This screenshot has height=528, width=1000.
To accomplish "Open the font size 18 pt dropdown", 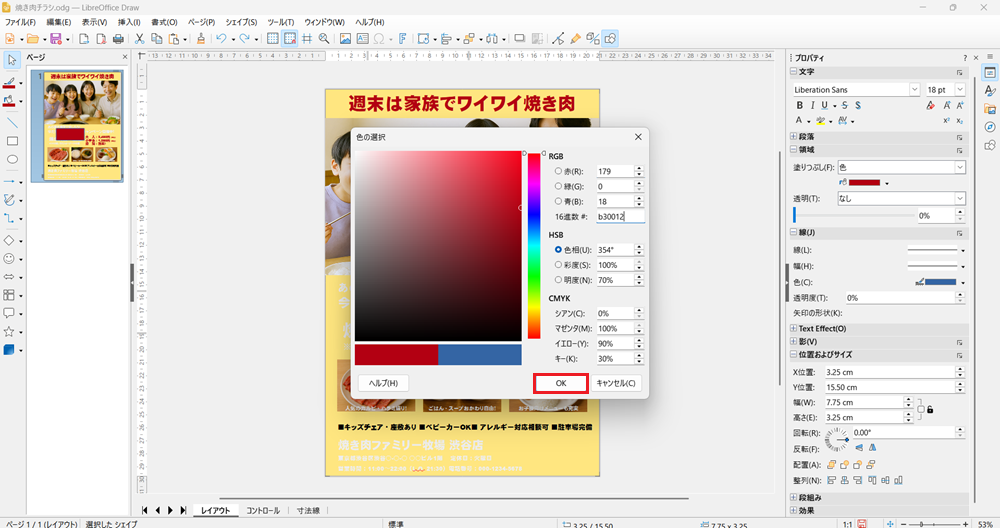I will point(960,90).
